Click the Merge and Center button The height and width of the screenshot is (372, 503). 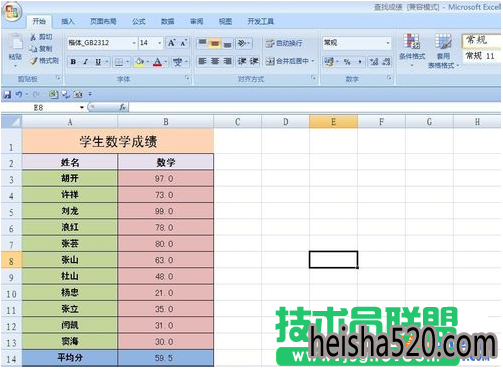tap(290, 61)
